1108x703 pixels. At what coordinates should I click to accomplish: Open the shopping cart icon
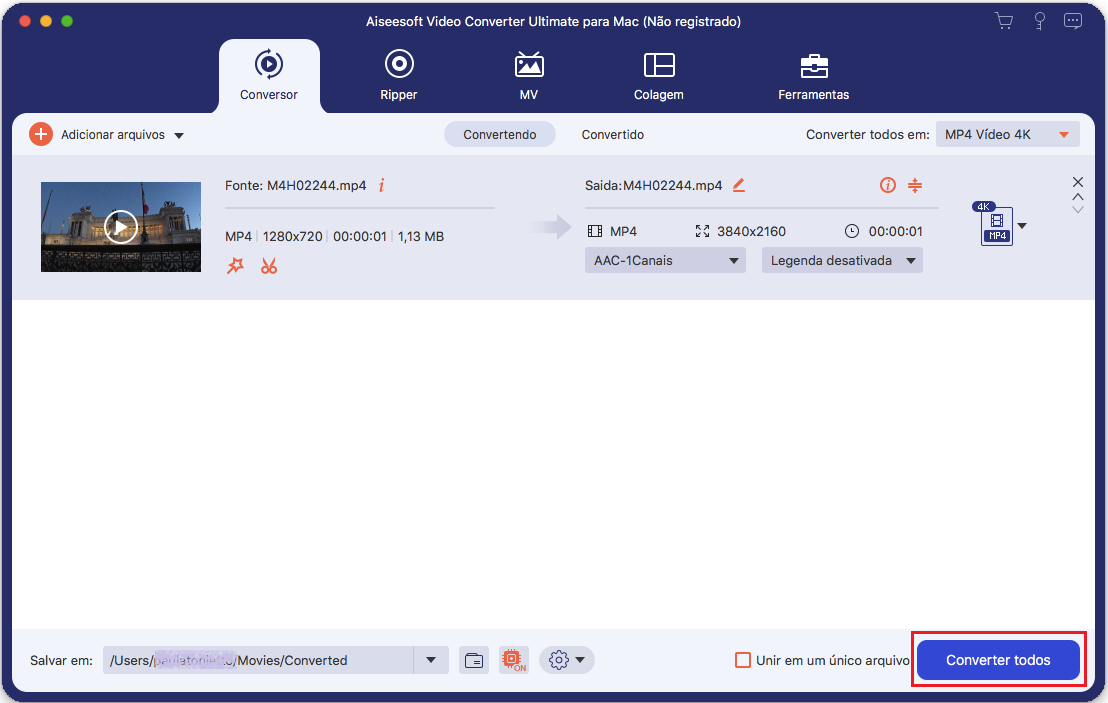pyautogui.click(x=1003, y=20)
